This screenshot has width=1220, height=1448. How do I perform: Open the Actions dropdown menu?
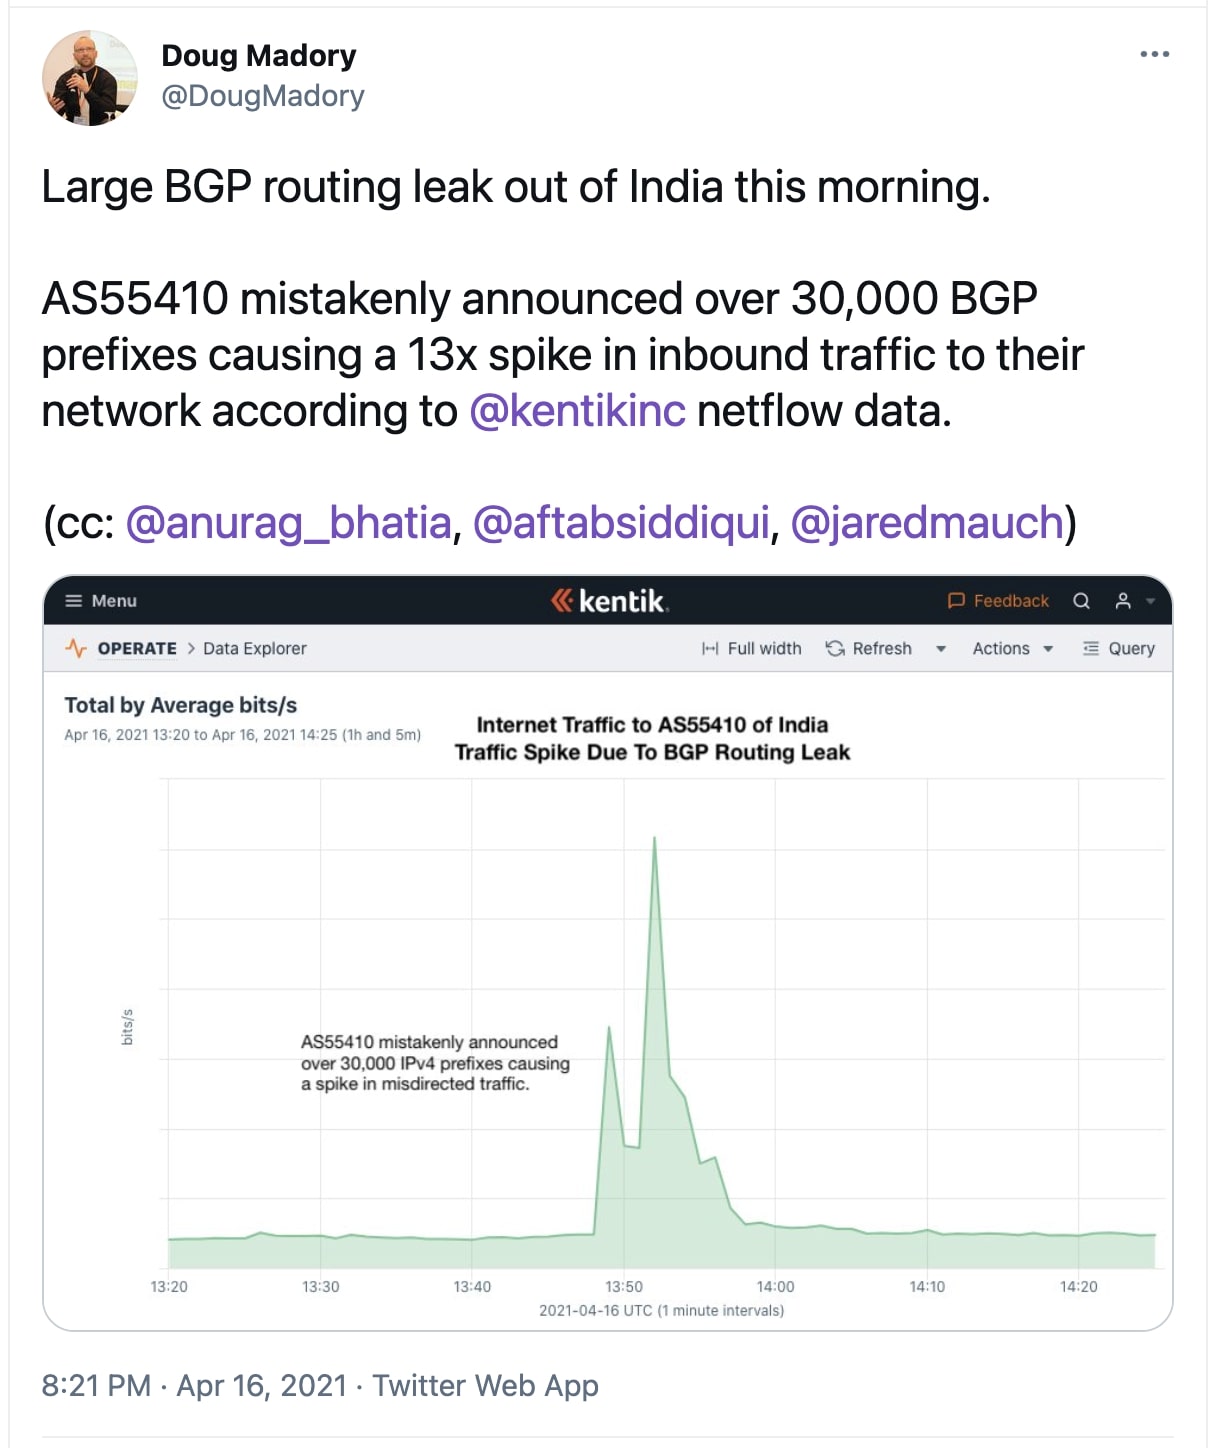click(1013, 648)
